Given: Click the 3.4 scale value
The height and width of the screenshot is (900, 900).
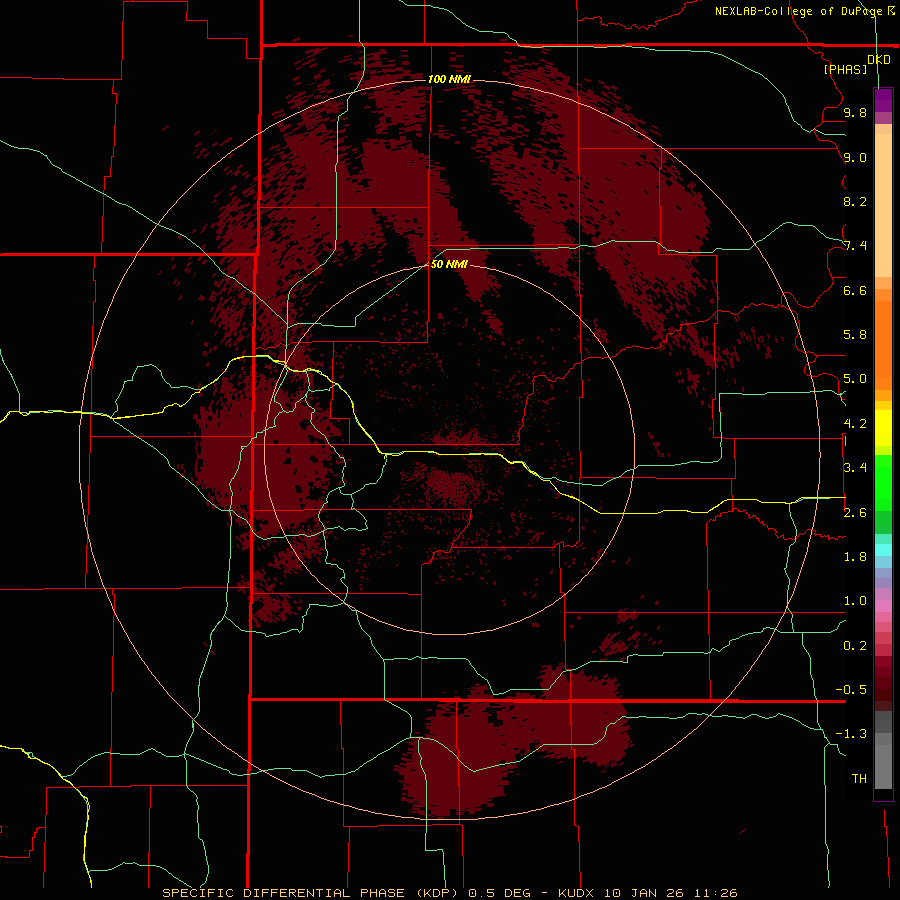Looking at the screenshot, I should [x=855, y=468].
